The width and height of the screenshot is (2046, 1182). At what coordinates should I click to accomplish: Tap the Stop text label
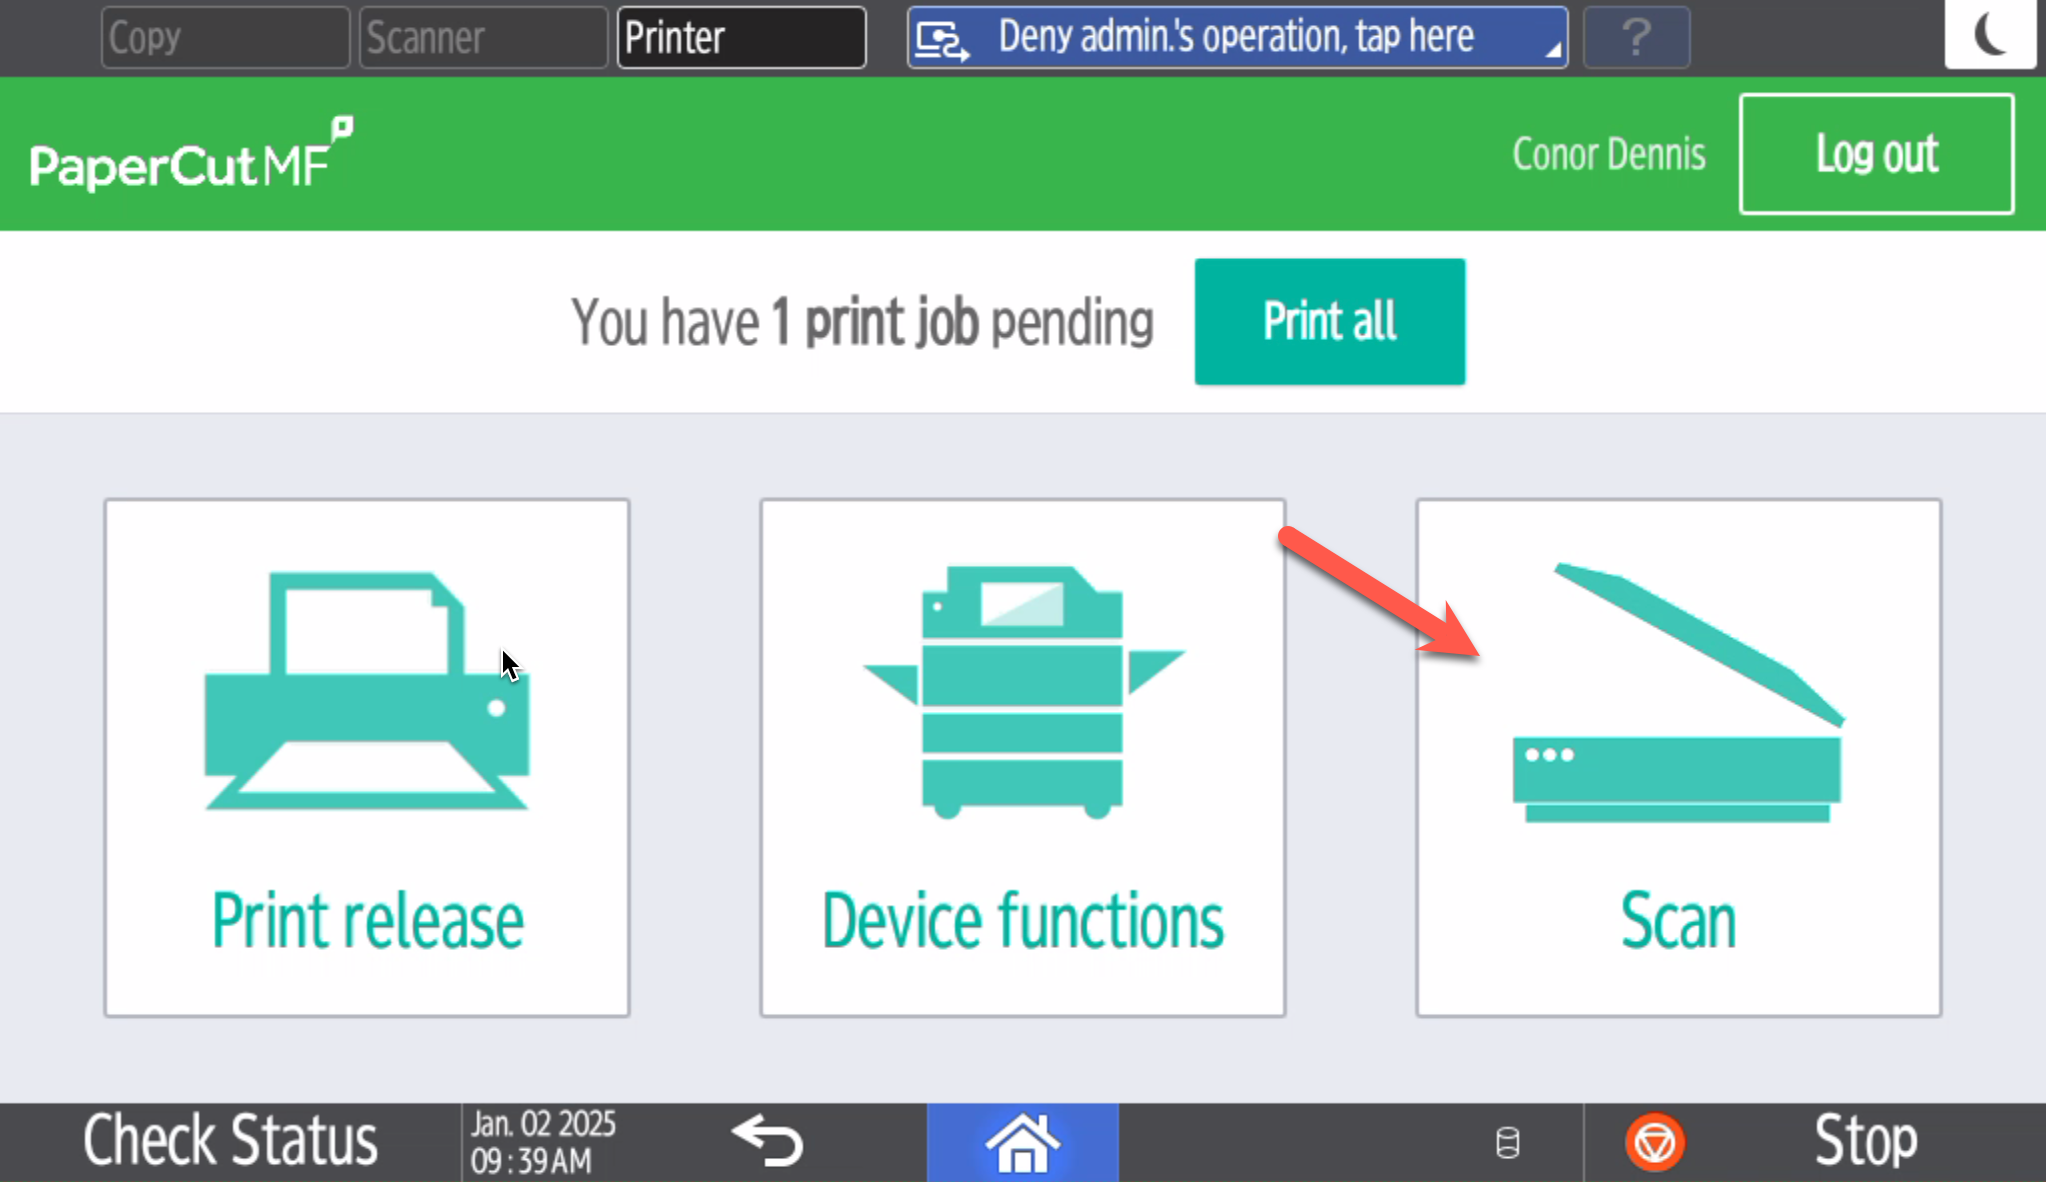pyautogui.click(x=1865, y=1141)
